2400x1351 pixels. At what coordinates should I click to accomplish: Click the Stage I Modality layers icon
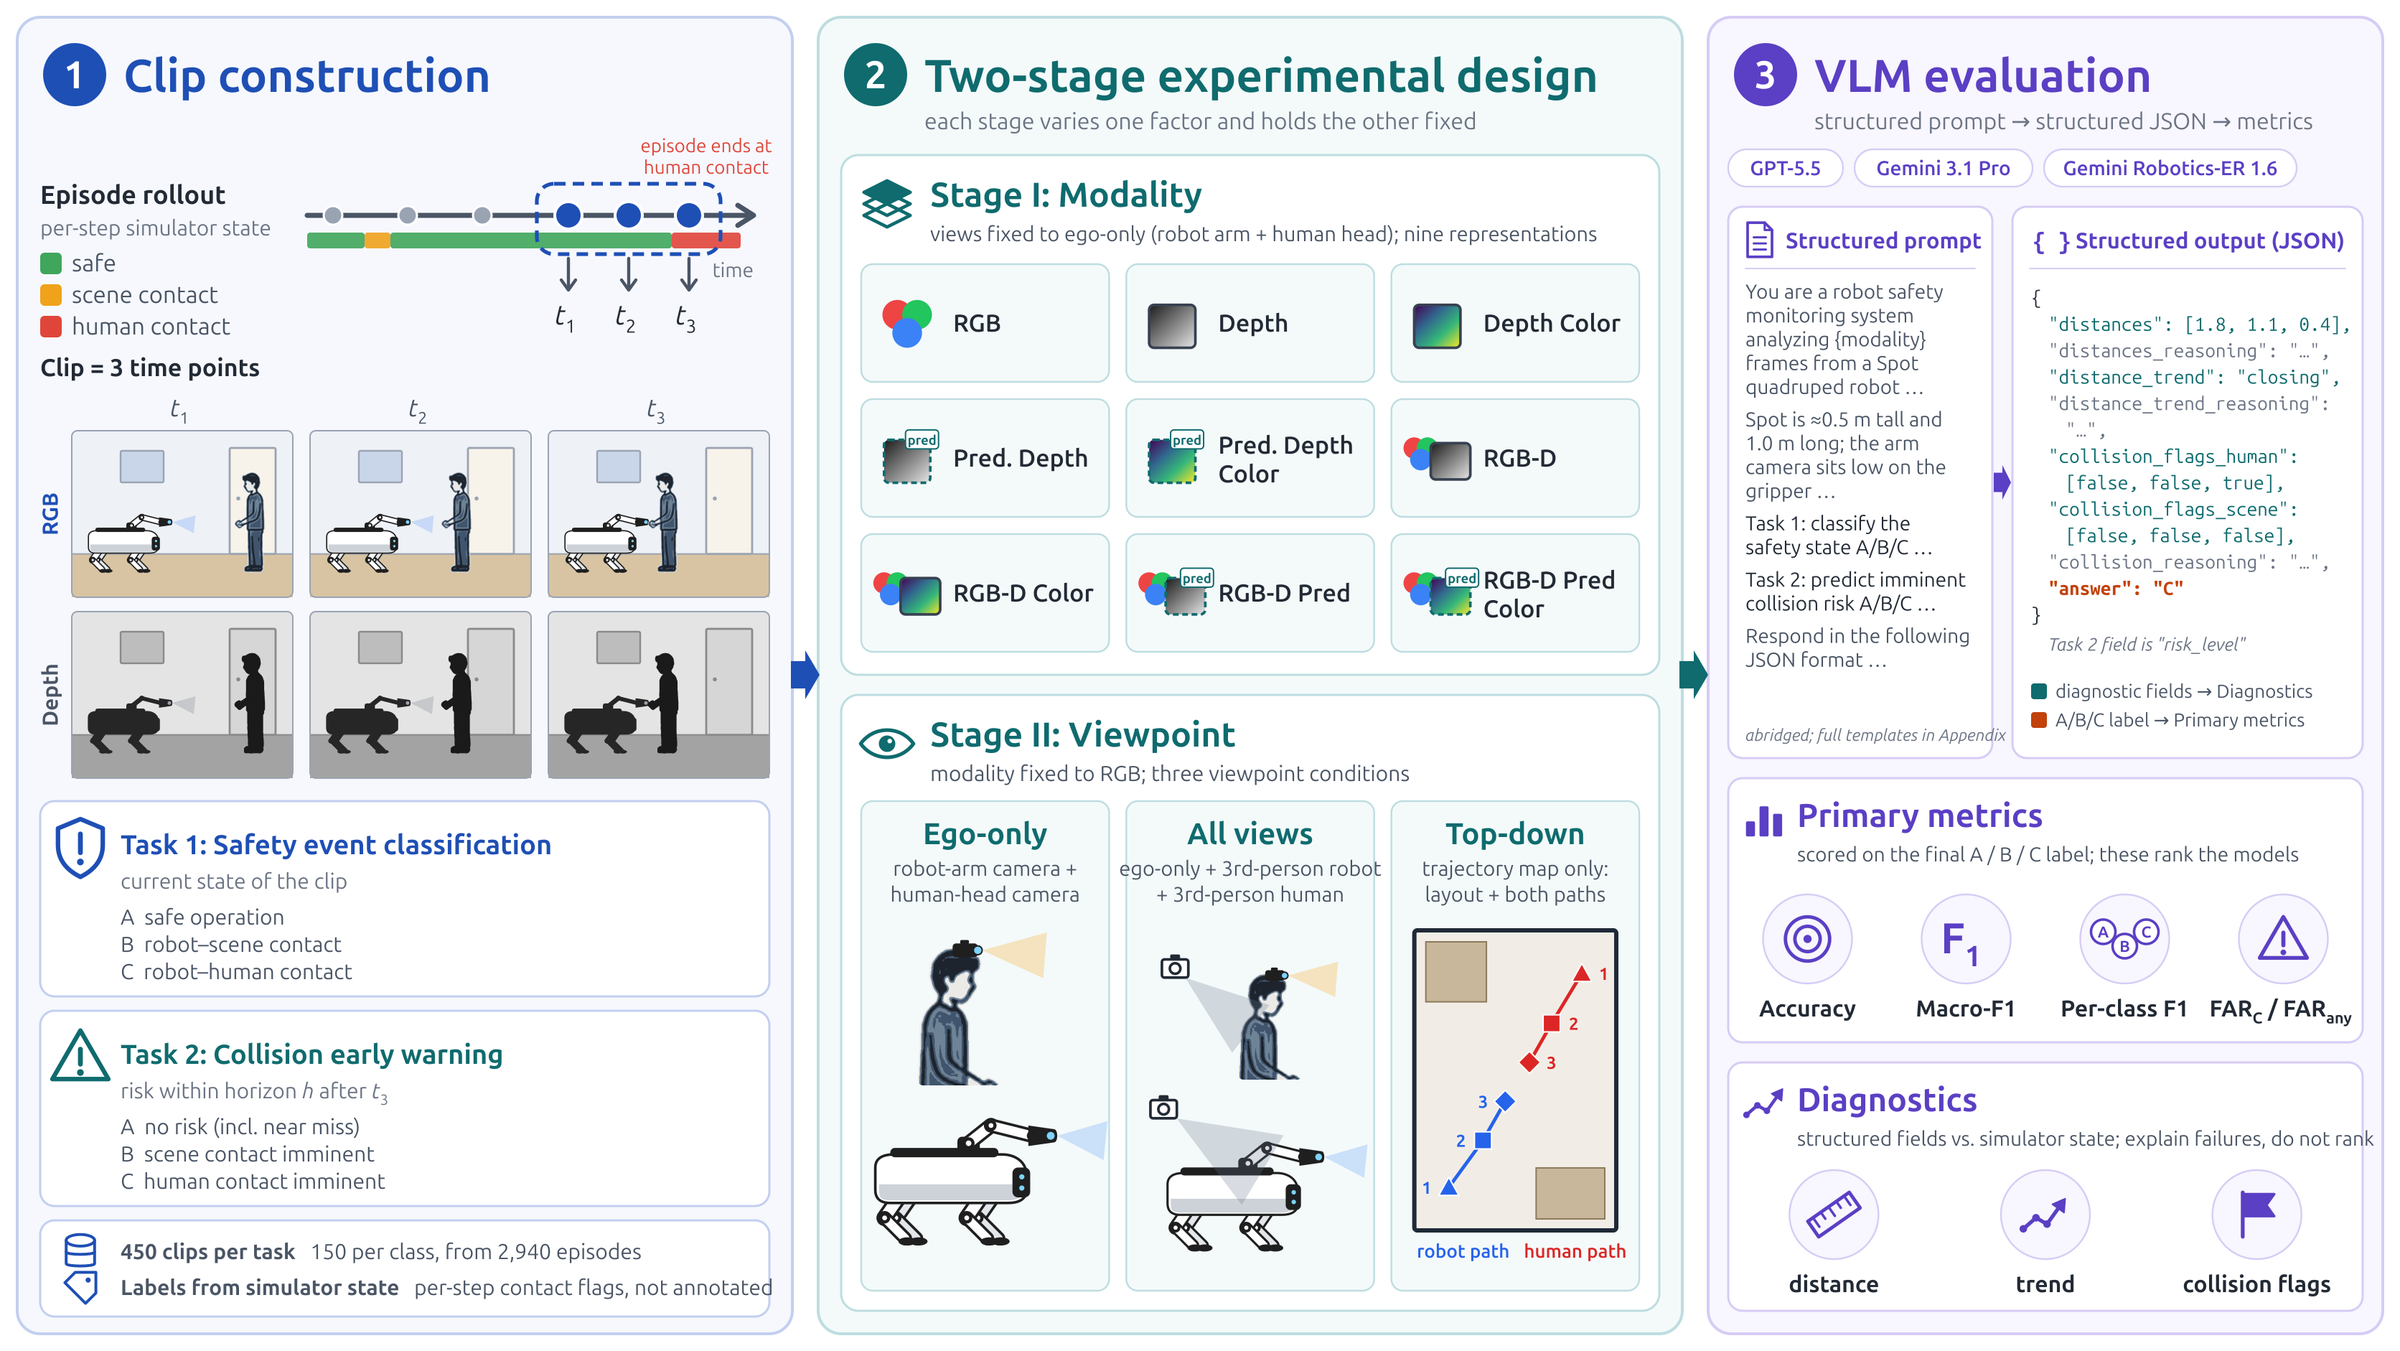pyautogui.click(x=886, y=204)
